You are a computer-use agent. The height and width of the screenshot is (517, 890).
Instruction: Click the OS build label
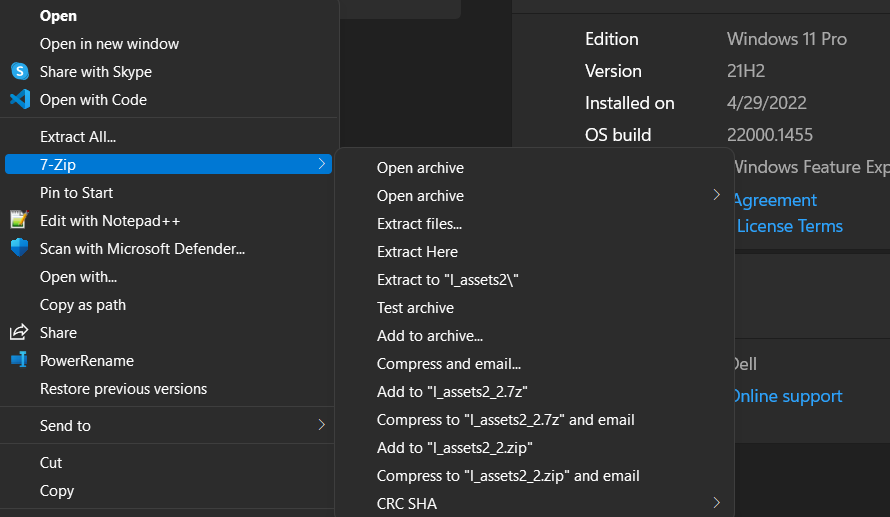click(618, 134)
